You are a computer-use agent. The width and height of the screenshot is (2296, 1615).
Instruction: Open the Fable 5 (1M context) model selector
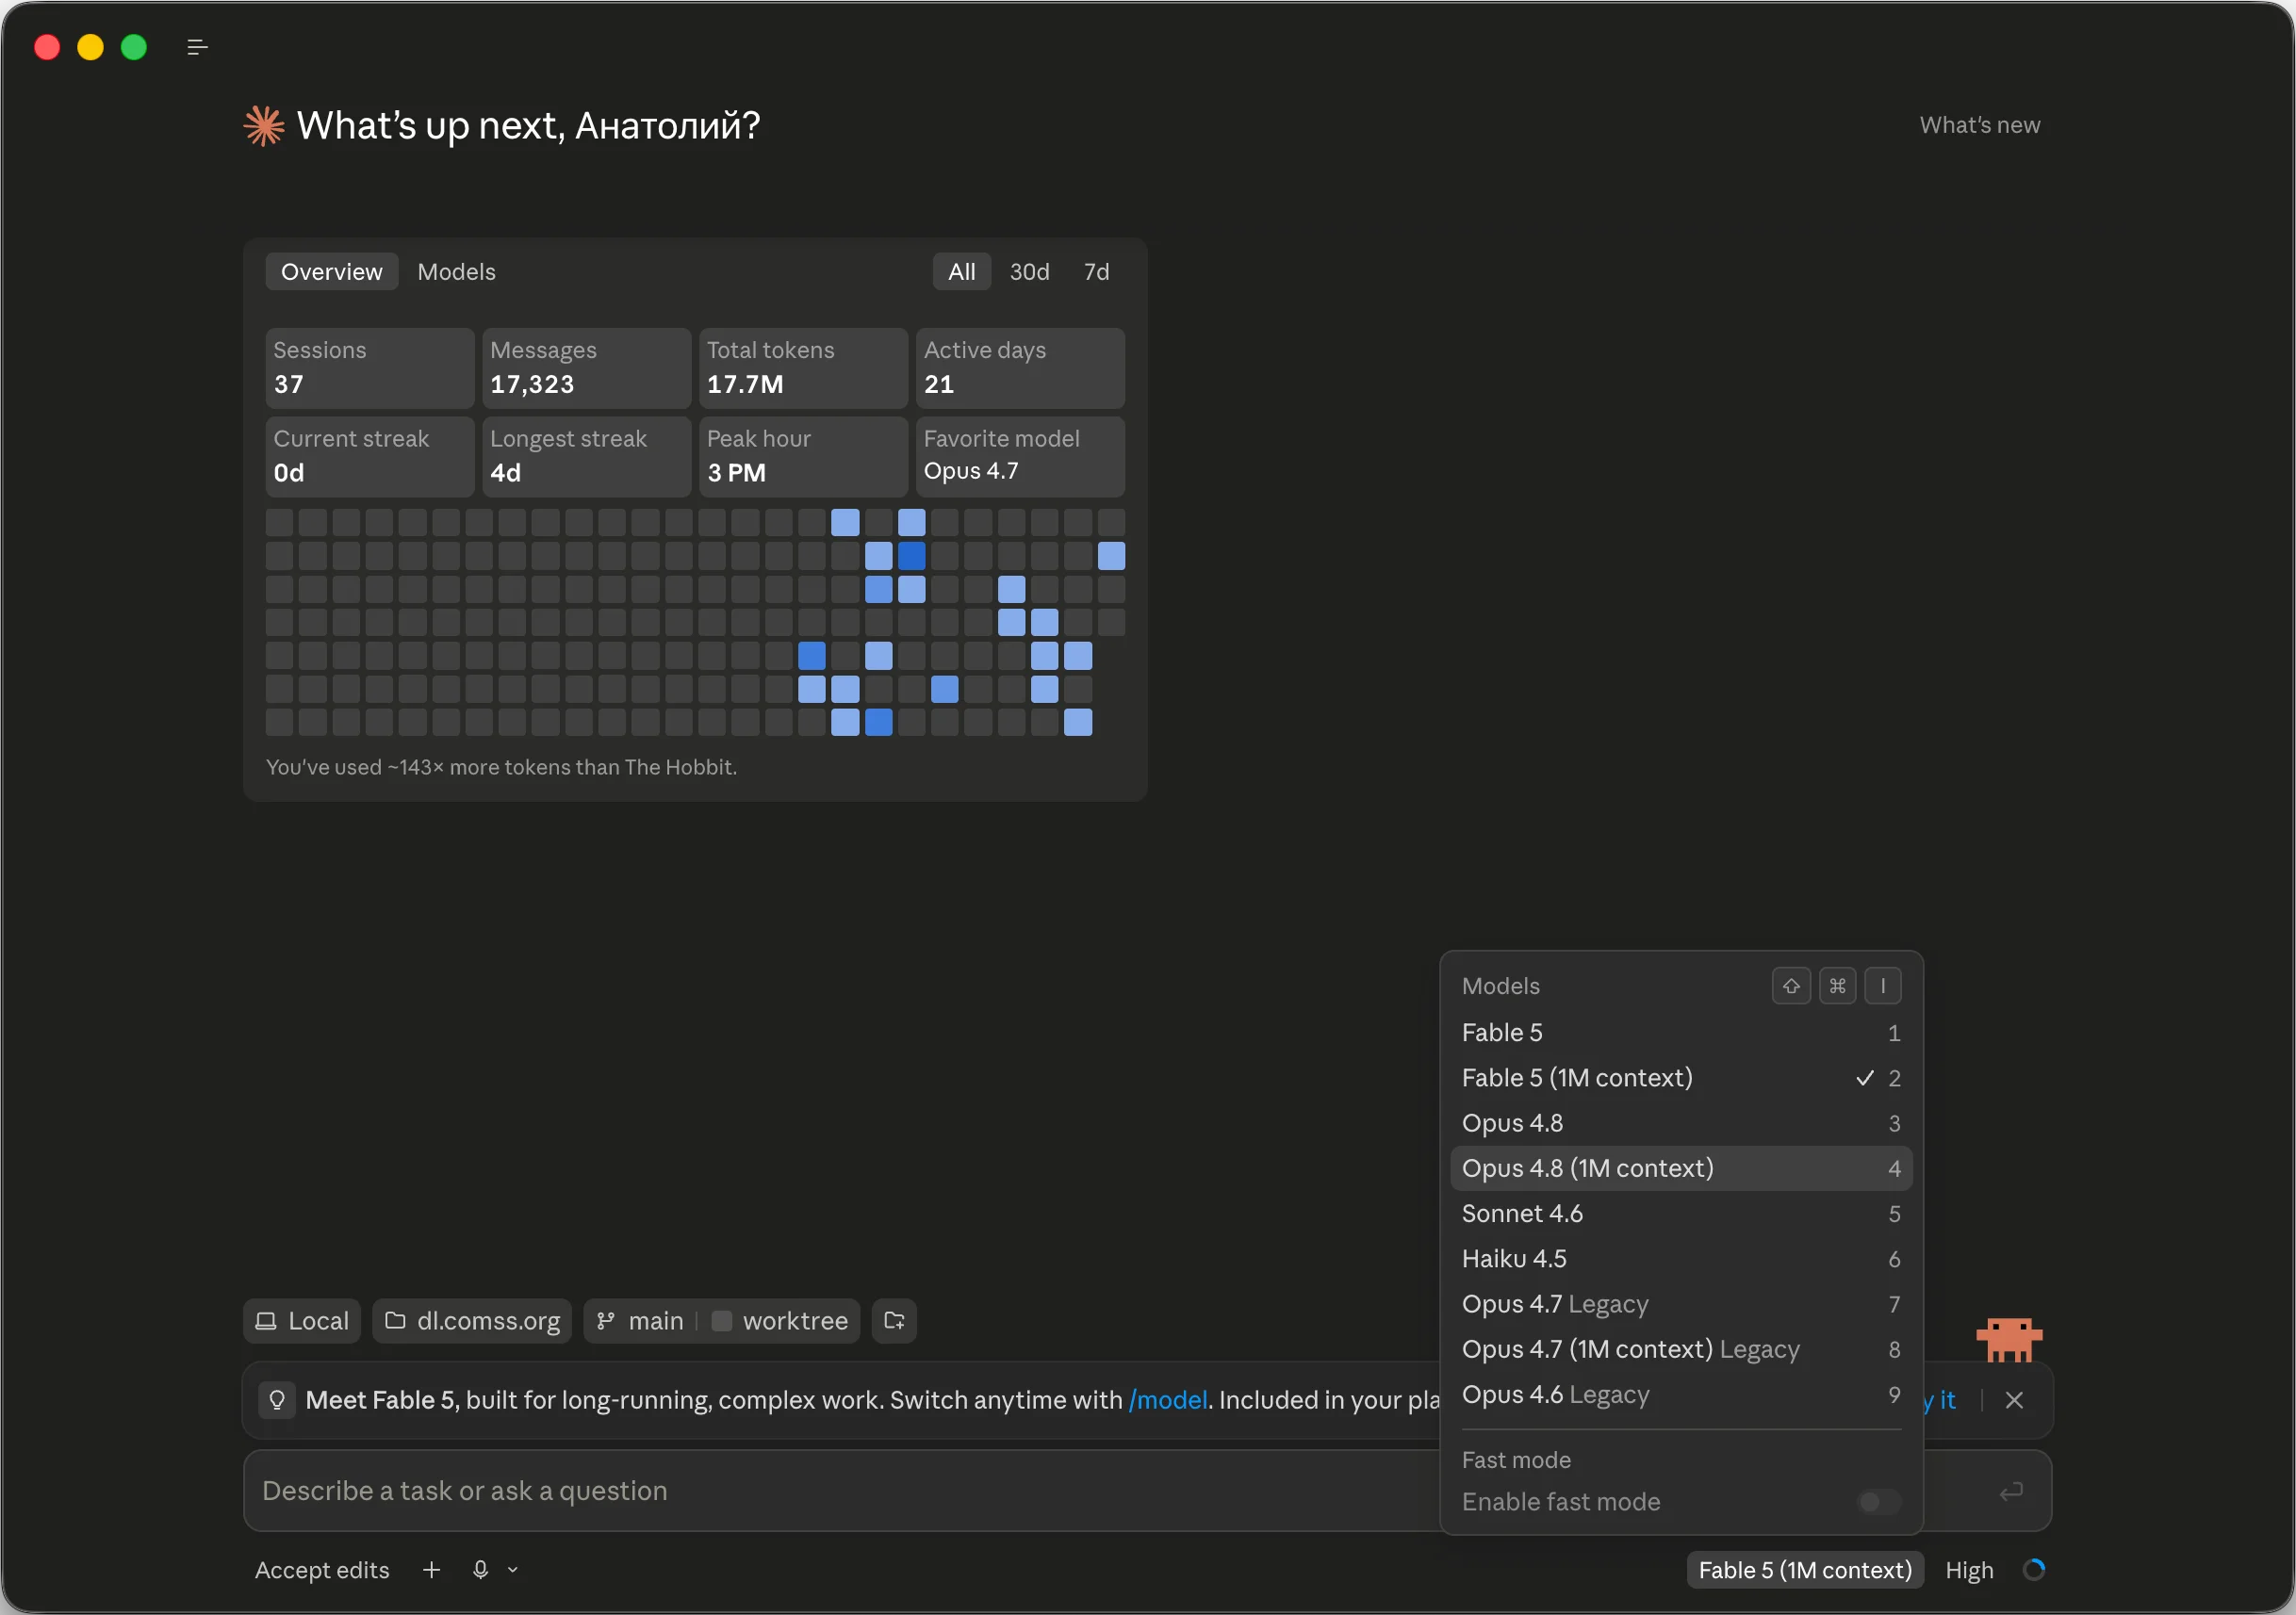coord(1804,1570)
